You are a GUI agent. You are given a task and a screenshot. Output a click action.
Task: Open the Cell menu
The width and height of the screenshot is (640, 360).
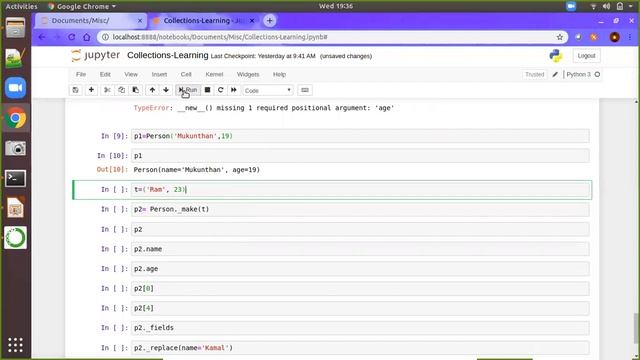click(x=186, y=74)
